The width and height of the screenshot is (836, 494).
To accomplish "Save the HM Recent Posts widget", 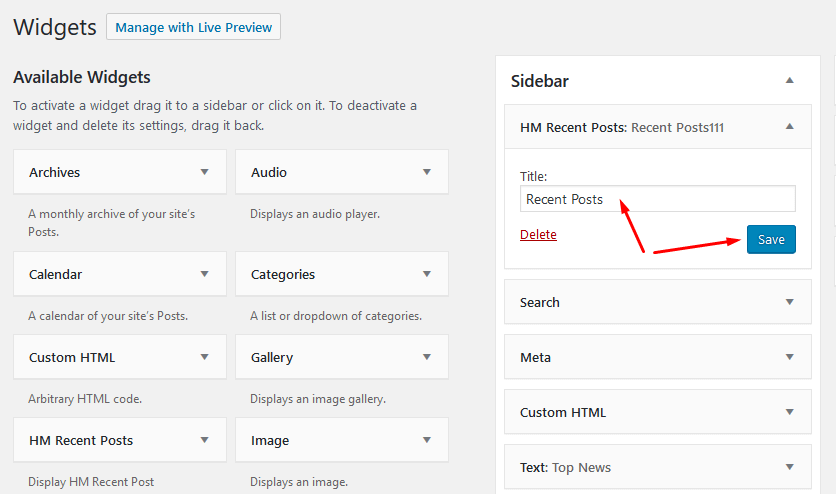I will [x=770, y=240].
